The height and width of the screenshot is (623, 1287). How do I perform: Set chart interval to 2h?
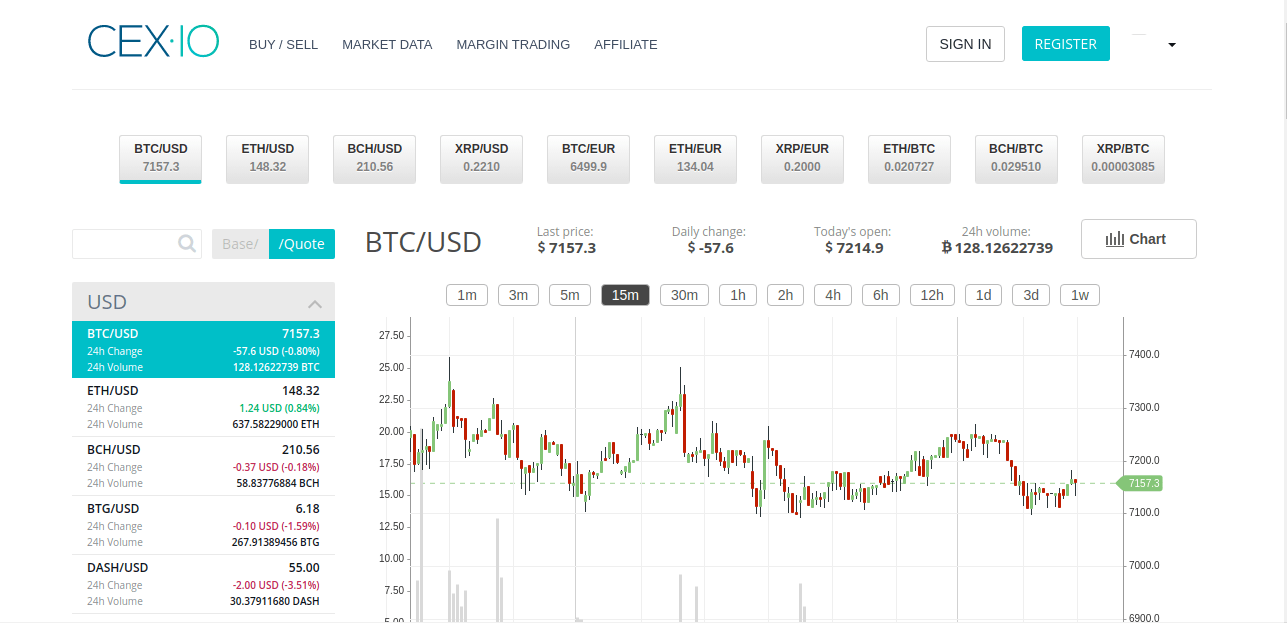785,295
